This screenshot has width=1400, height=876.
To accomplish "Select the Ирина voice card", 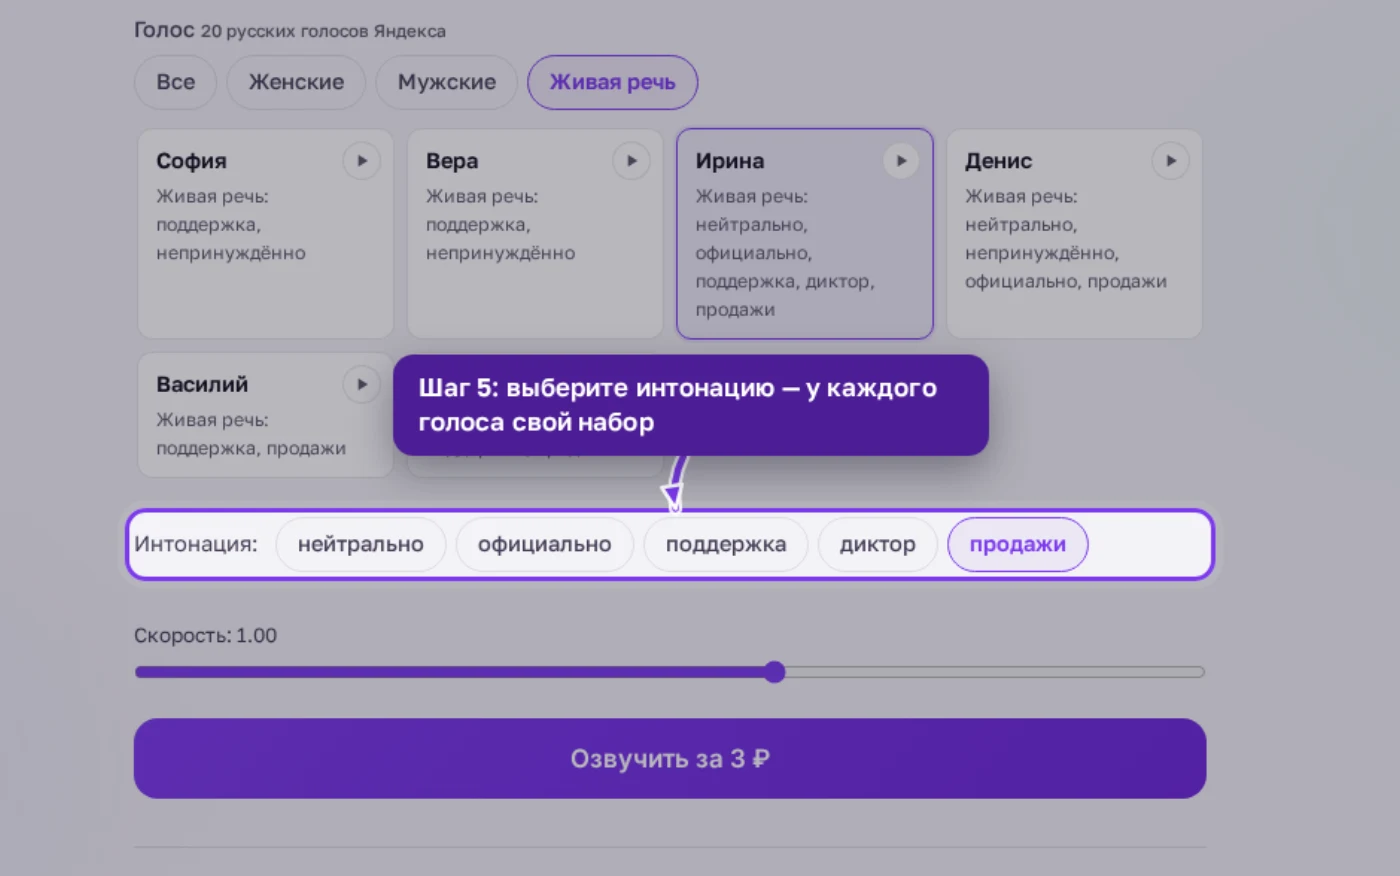I will [805, 234].
